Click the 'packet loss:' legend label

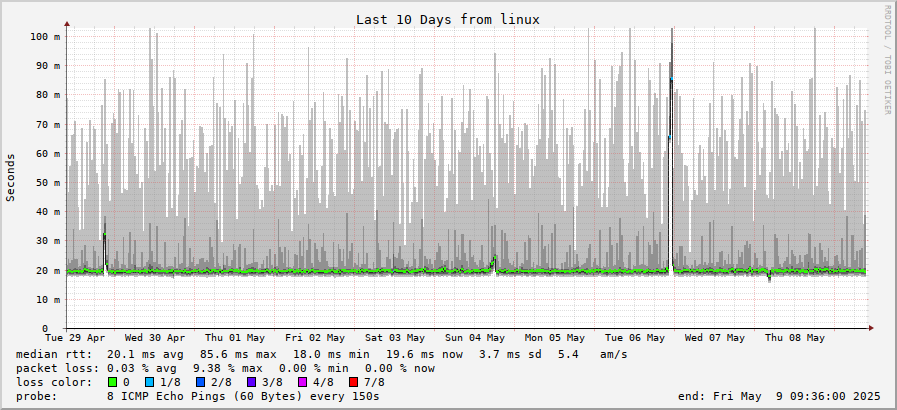58,368
